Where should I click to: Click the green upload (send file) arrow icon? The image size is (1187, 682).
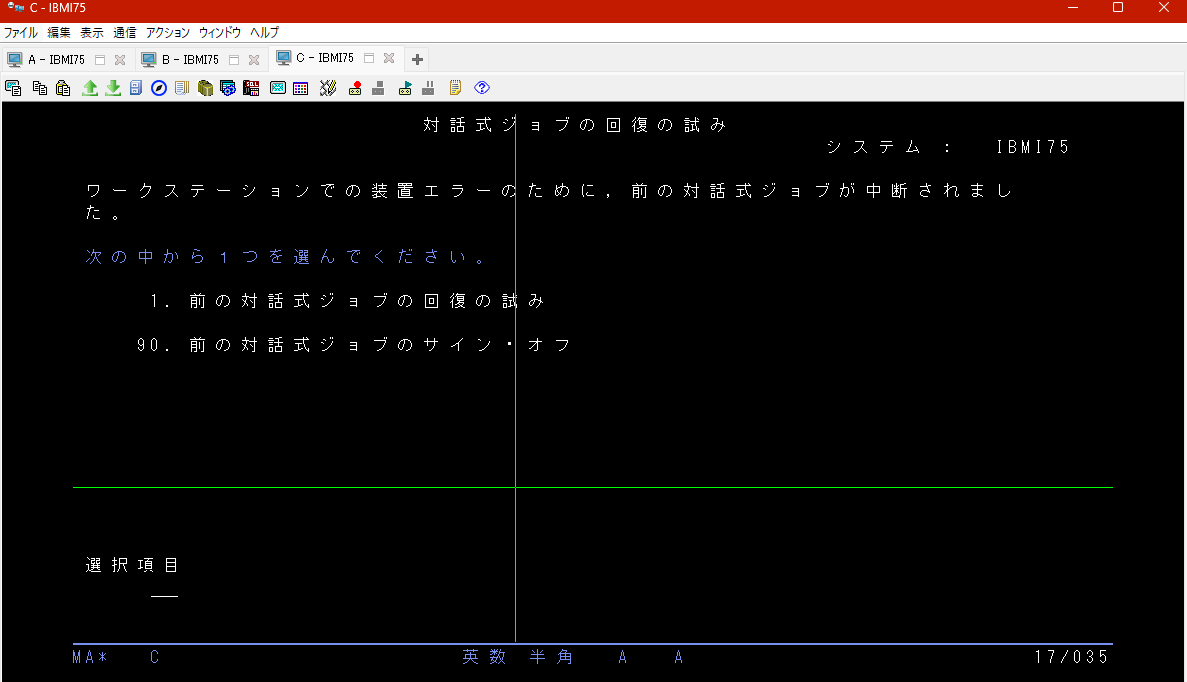[x=90, y=88]
